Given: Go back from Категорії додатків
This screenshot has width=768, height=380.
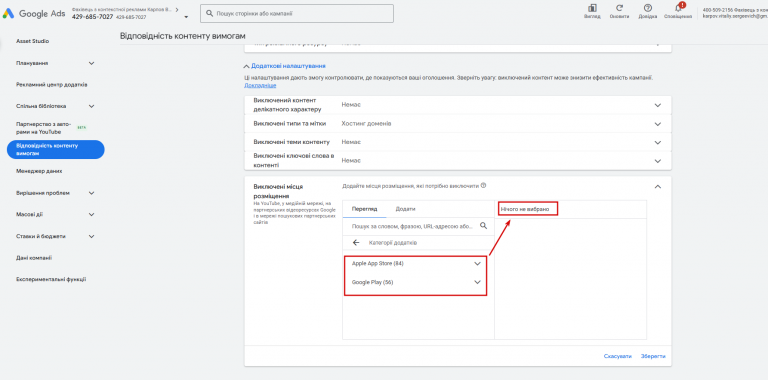Looking at the screenshot, I should click(x=356, y=243).
